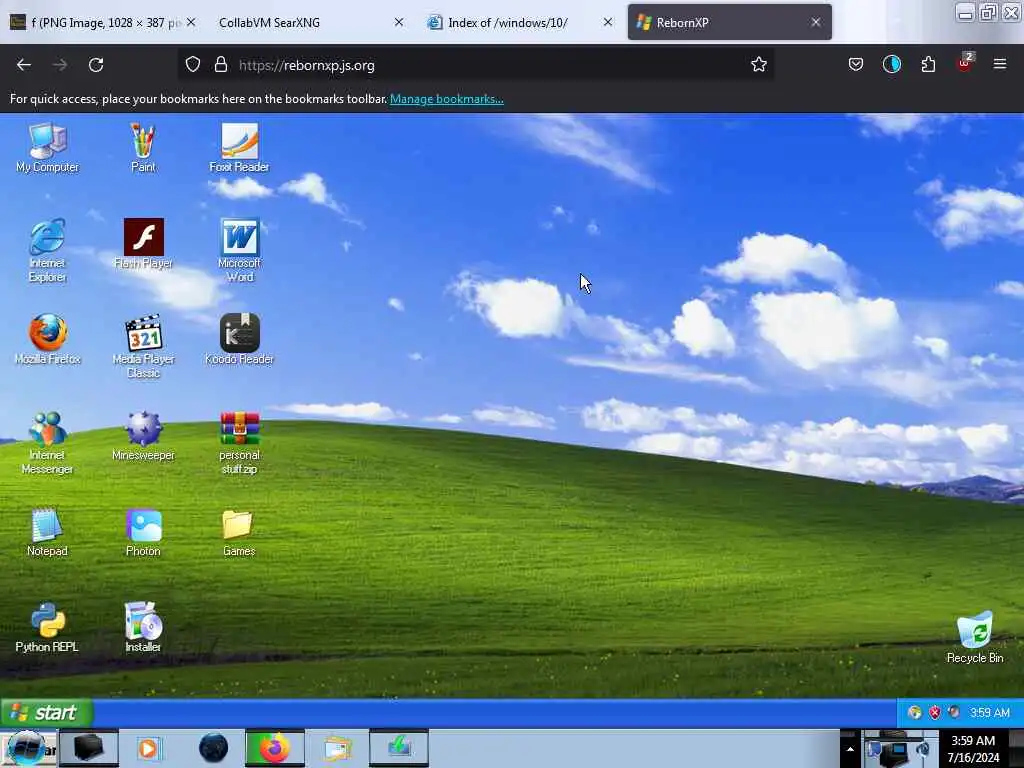Screen dimensions: 1024x768
Task: Click the host Windows Start orb
Action: pyautogui.click(x=26, y=748)
